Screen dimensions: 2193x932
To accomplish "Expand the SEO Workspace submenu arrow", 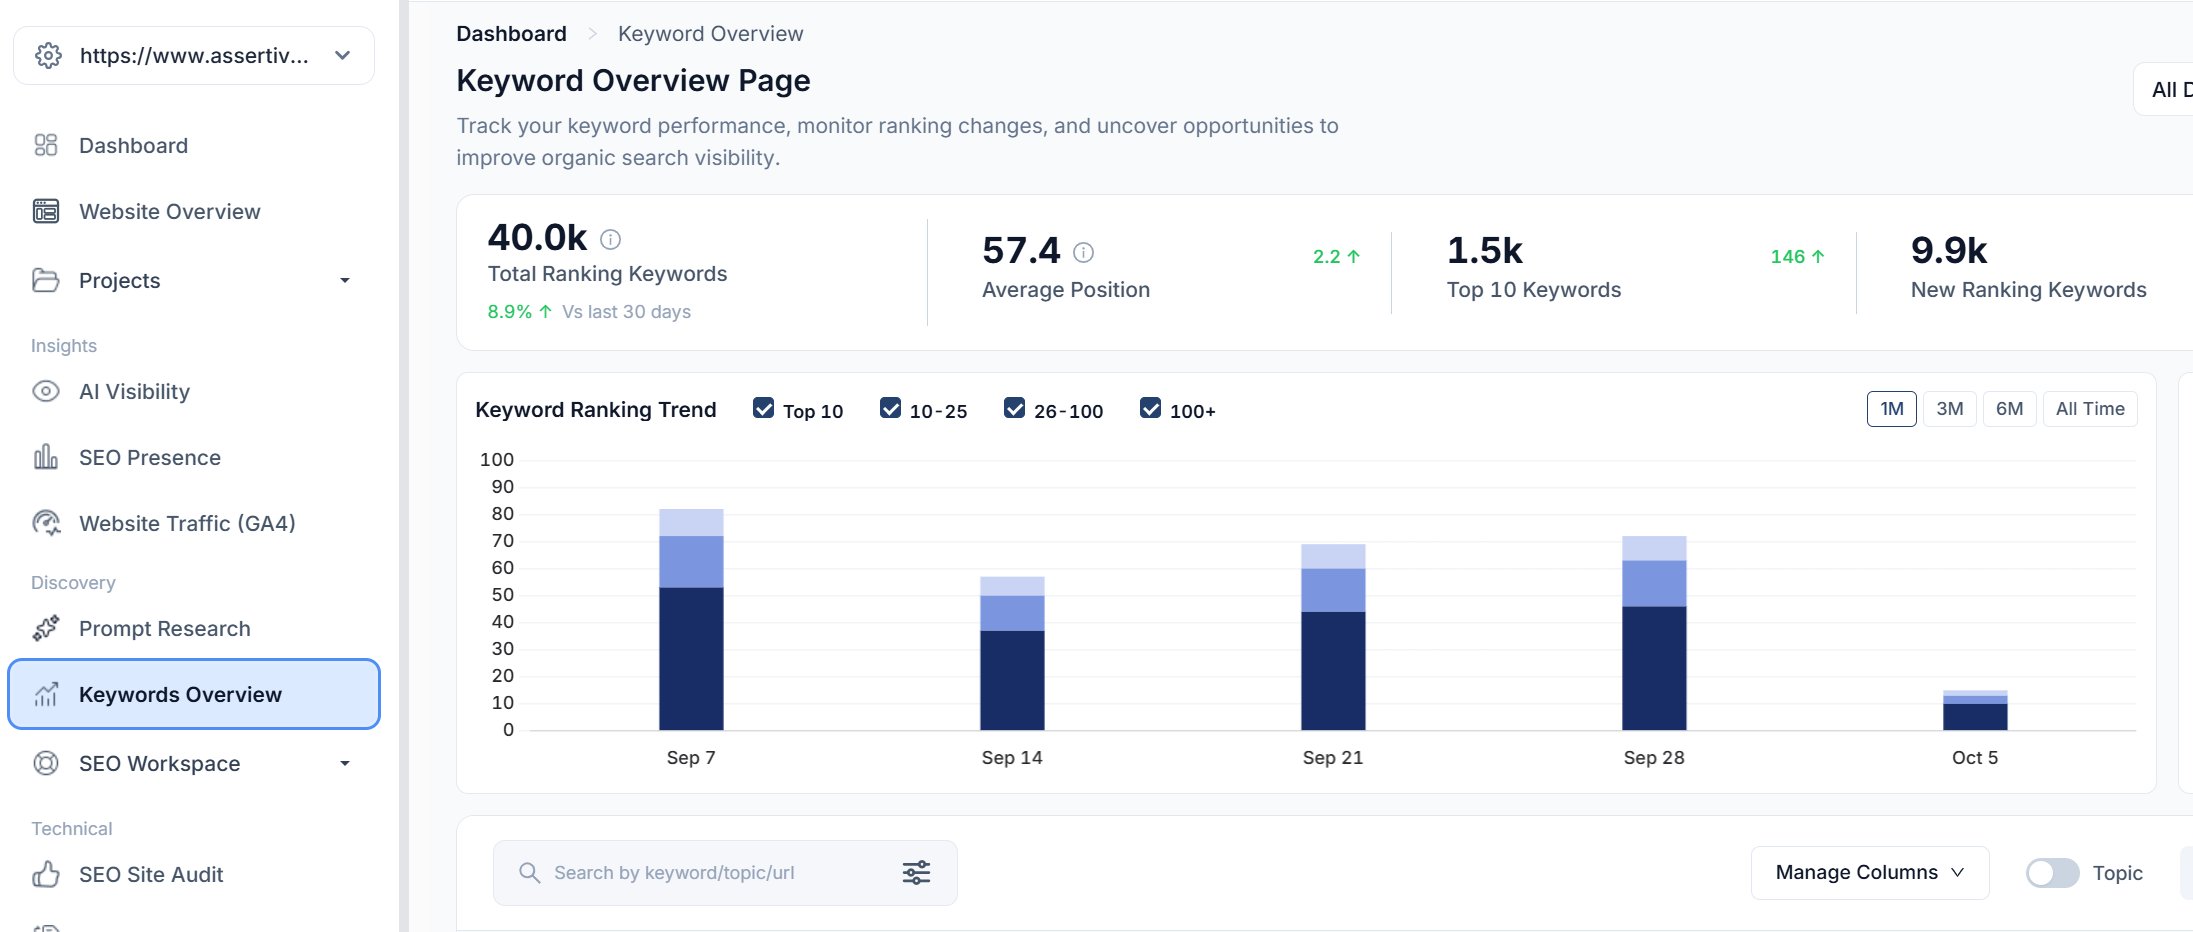I will 345,764.
